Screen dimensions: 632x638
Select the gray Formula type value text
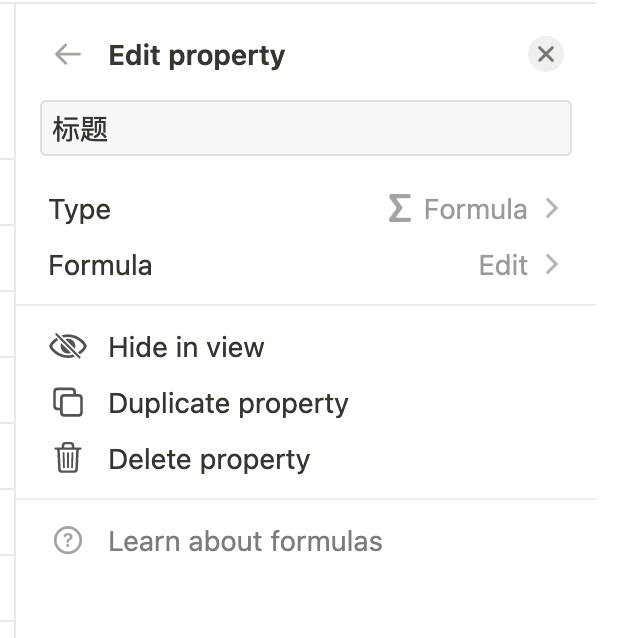(475, 210)
